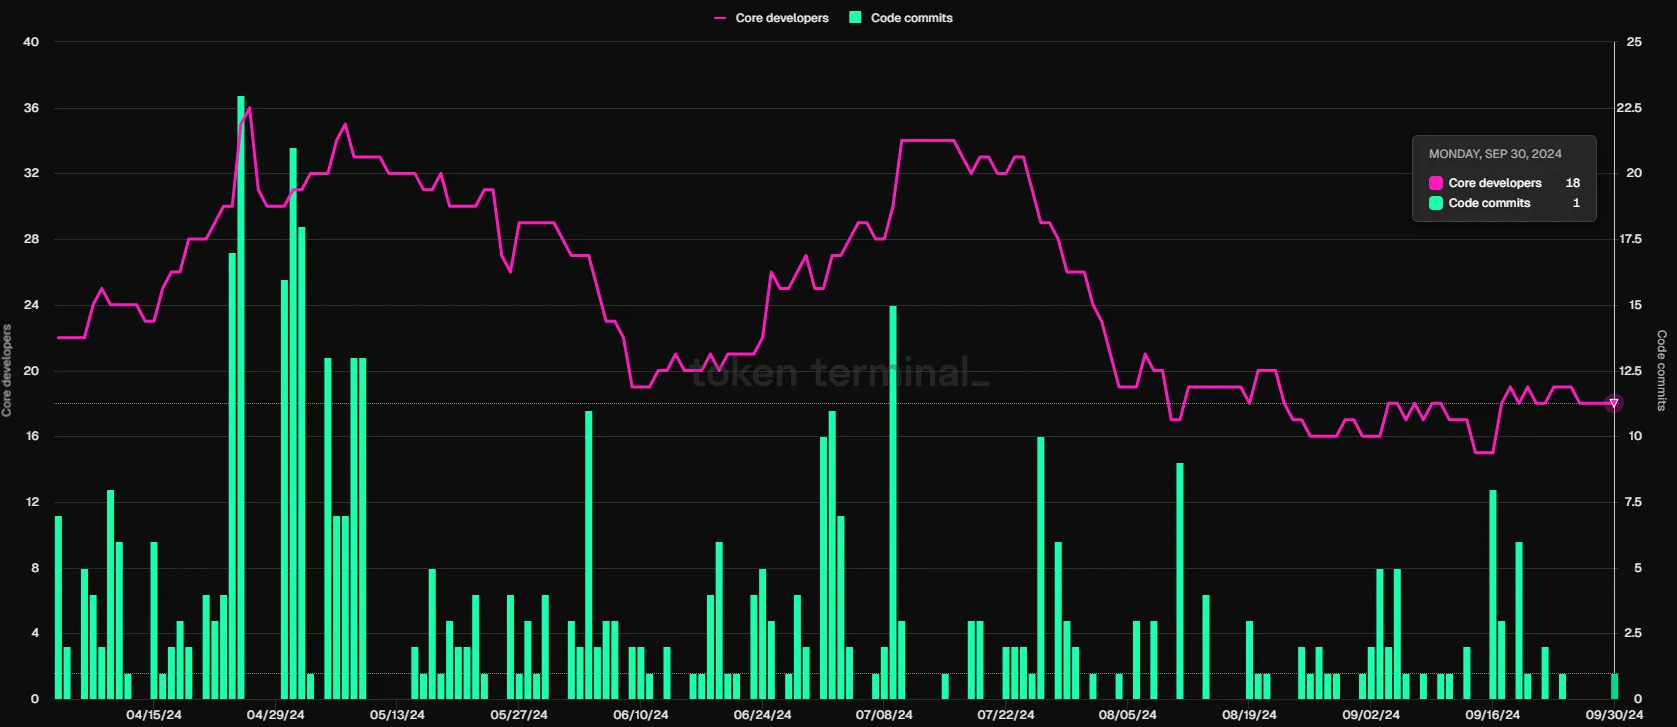Click the pink swatch in the tooltip
The image size is (1677, 727).
1436,183
